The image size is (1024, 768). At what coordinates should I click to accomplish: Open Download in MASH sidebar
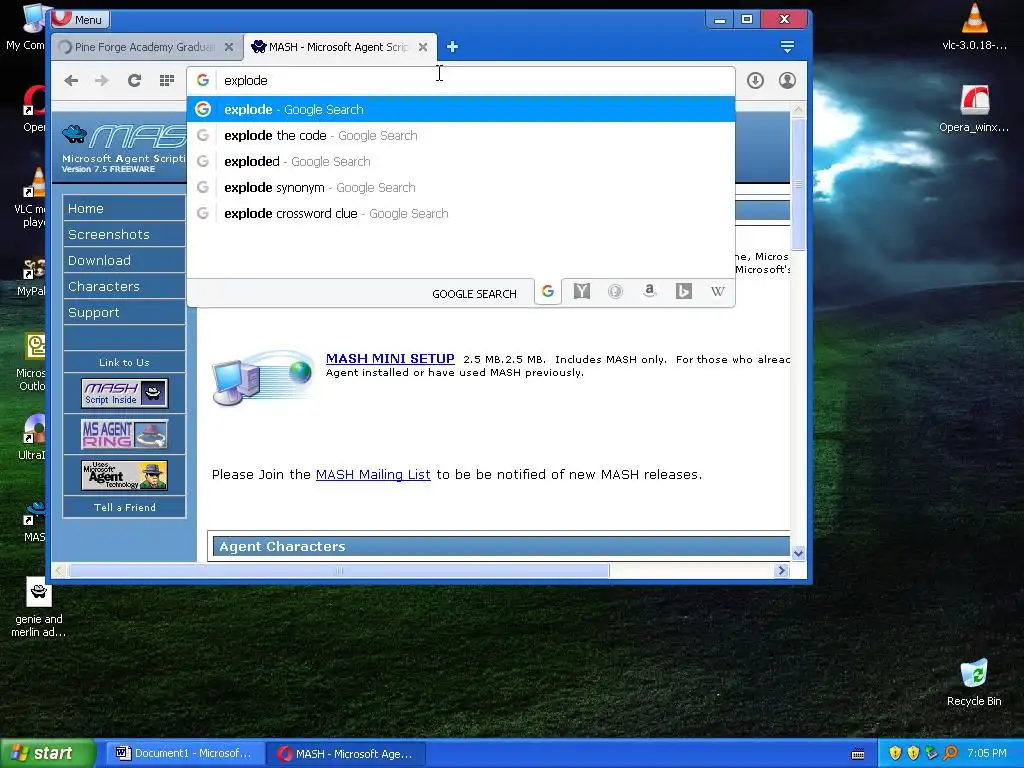[x=124, y=261]
